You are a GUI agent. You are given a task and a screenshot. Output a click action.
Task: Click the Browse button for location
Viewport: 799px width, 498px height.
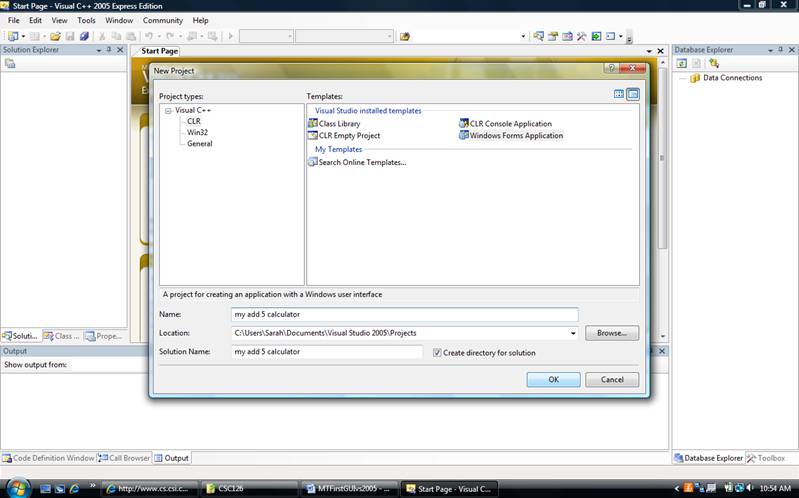[611, 333]
